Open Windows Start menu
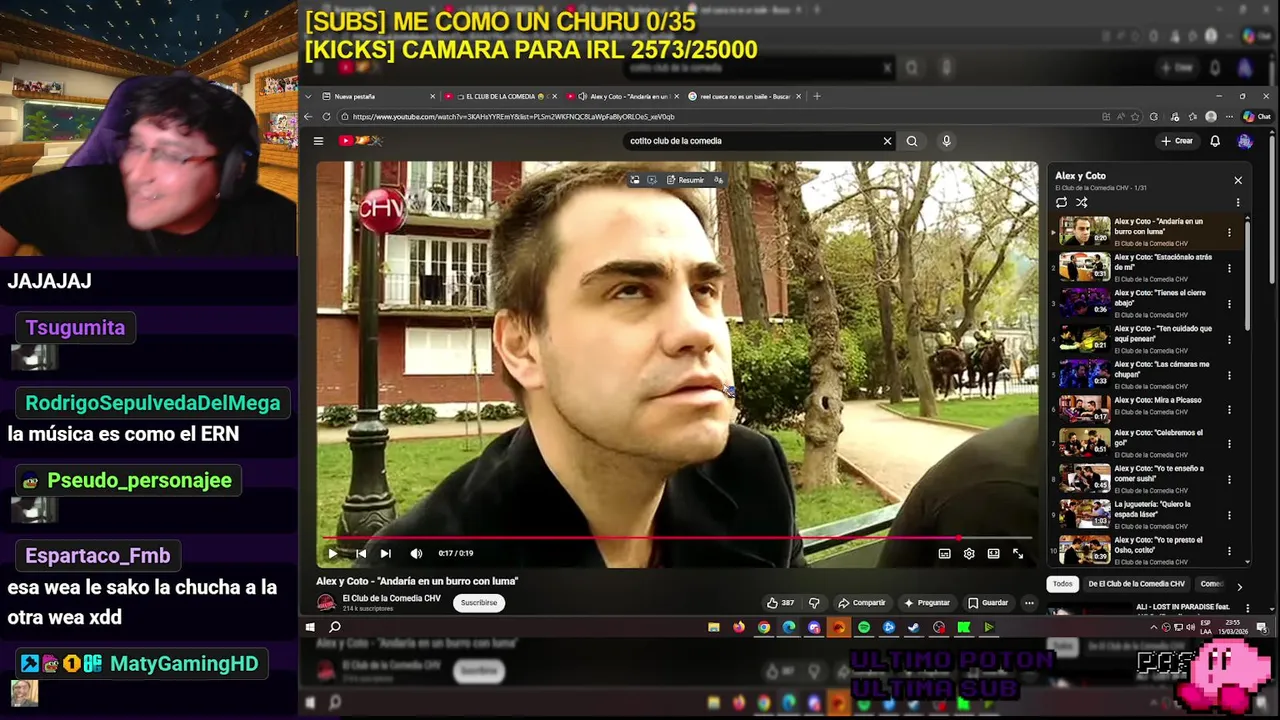This screenshot has height=720, width=1280. click(x=310, y=627)
